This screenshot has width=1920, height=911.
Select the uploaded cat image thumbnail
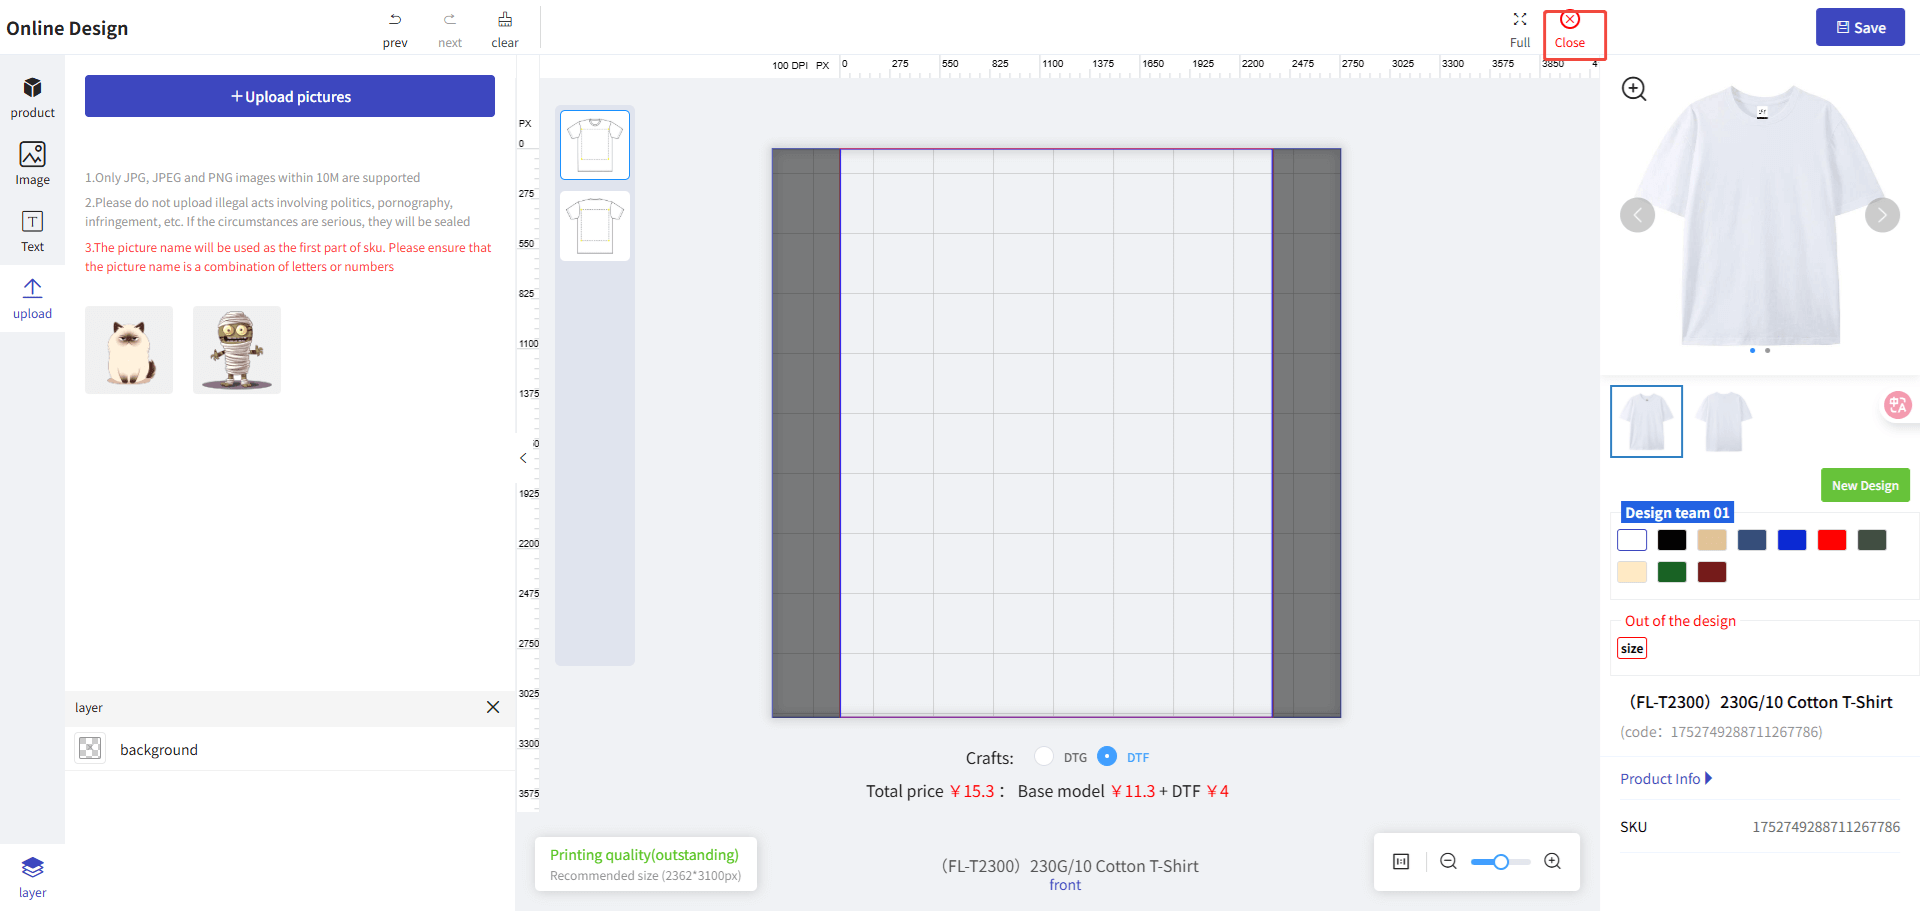(129, 350)
